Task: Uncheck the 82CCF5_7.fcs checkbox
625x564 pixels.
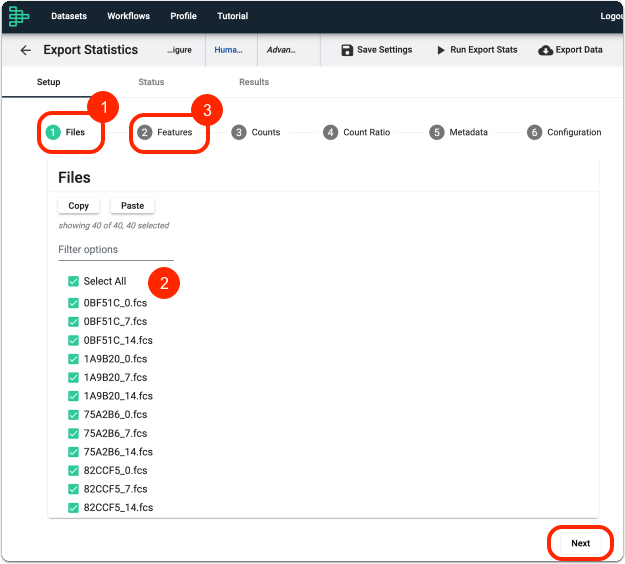Action: [x=73, y=489]
